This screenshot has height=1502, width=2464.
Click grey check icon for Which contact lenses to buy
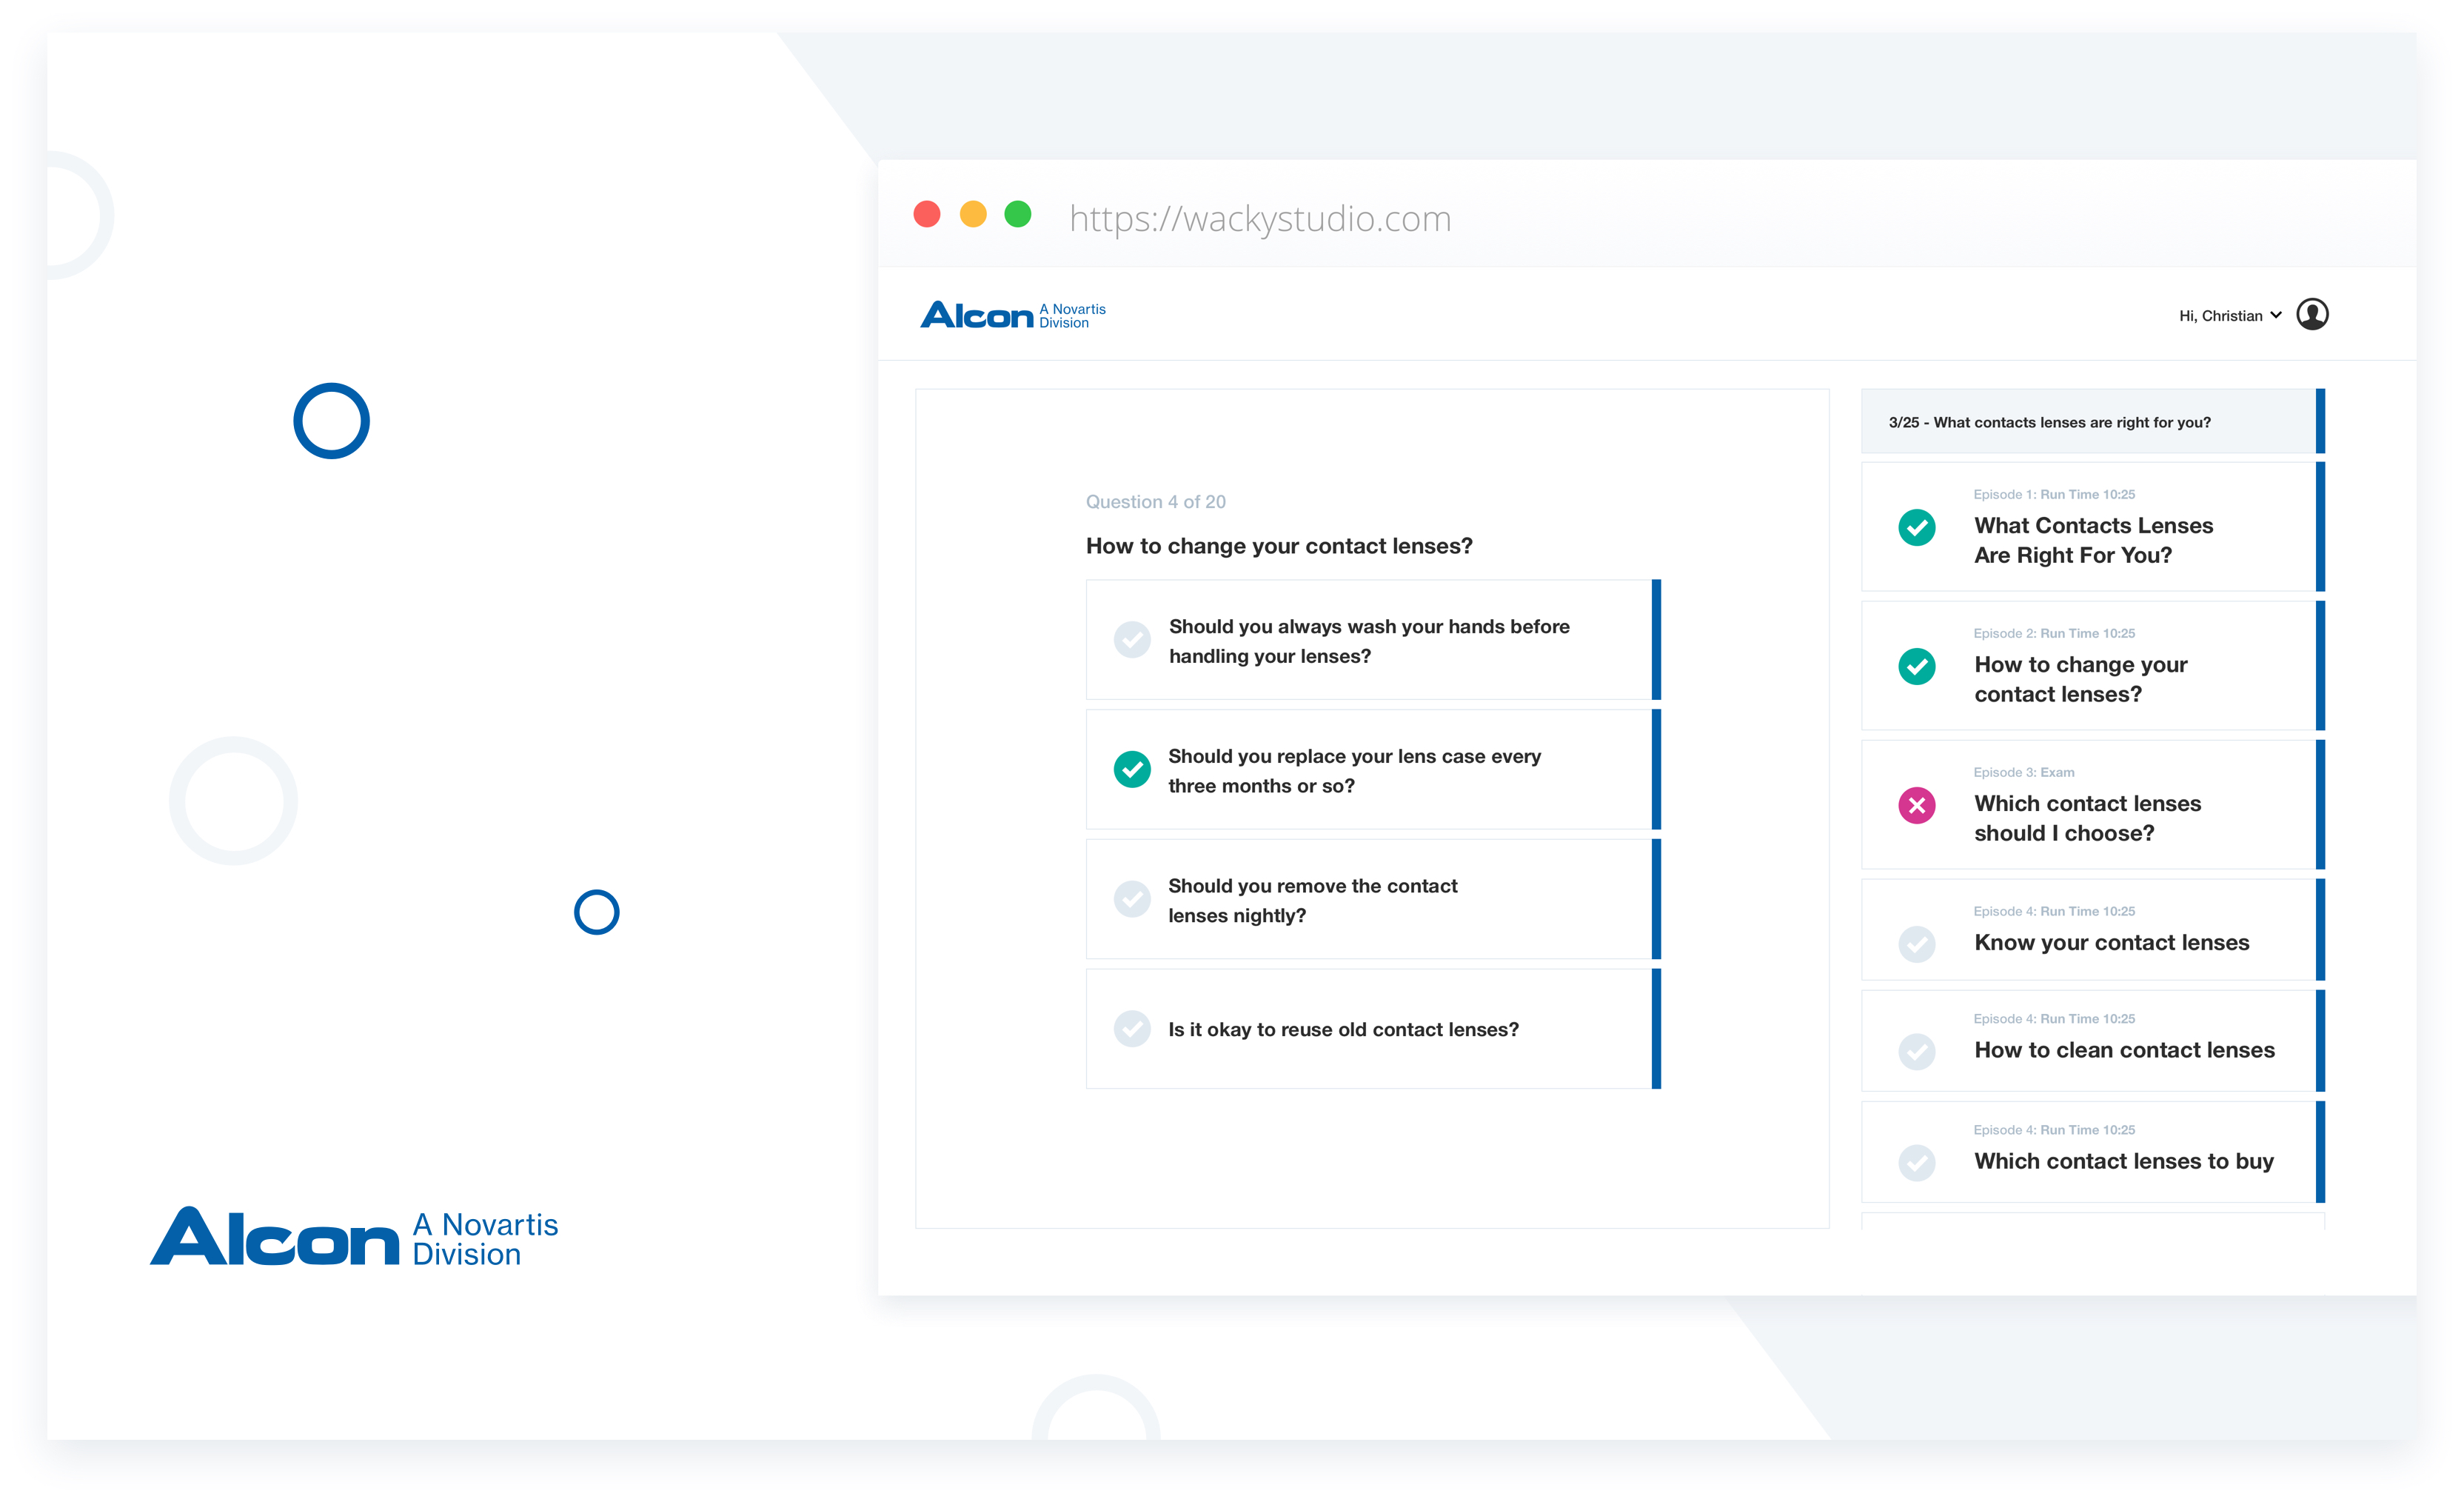click(x=1916, y=1162)
